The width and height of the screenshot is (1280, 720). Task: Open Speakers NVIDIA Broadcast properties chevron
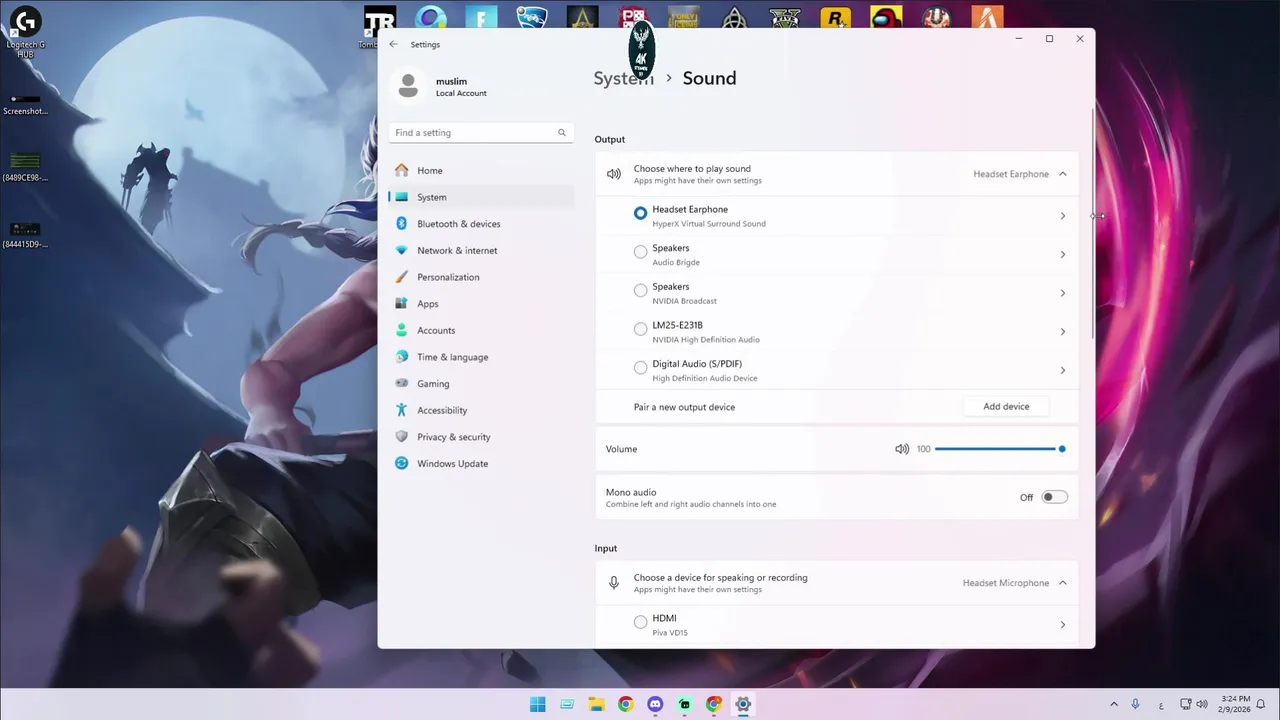[1063, 293]
